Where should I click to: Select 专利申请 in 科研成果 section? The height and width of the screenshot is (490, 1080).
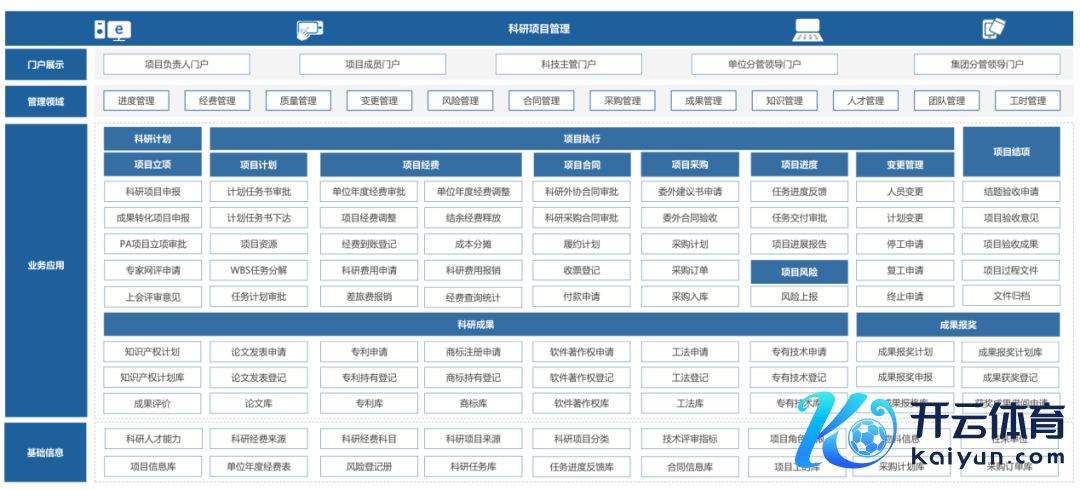370,352
